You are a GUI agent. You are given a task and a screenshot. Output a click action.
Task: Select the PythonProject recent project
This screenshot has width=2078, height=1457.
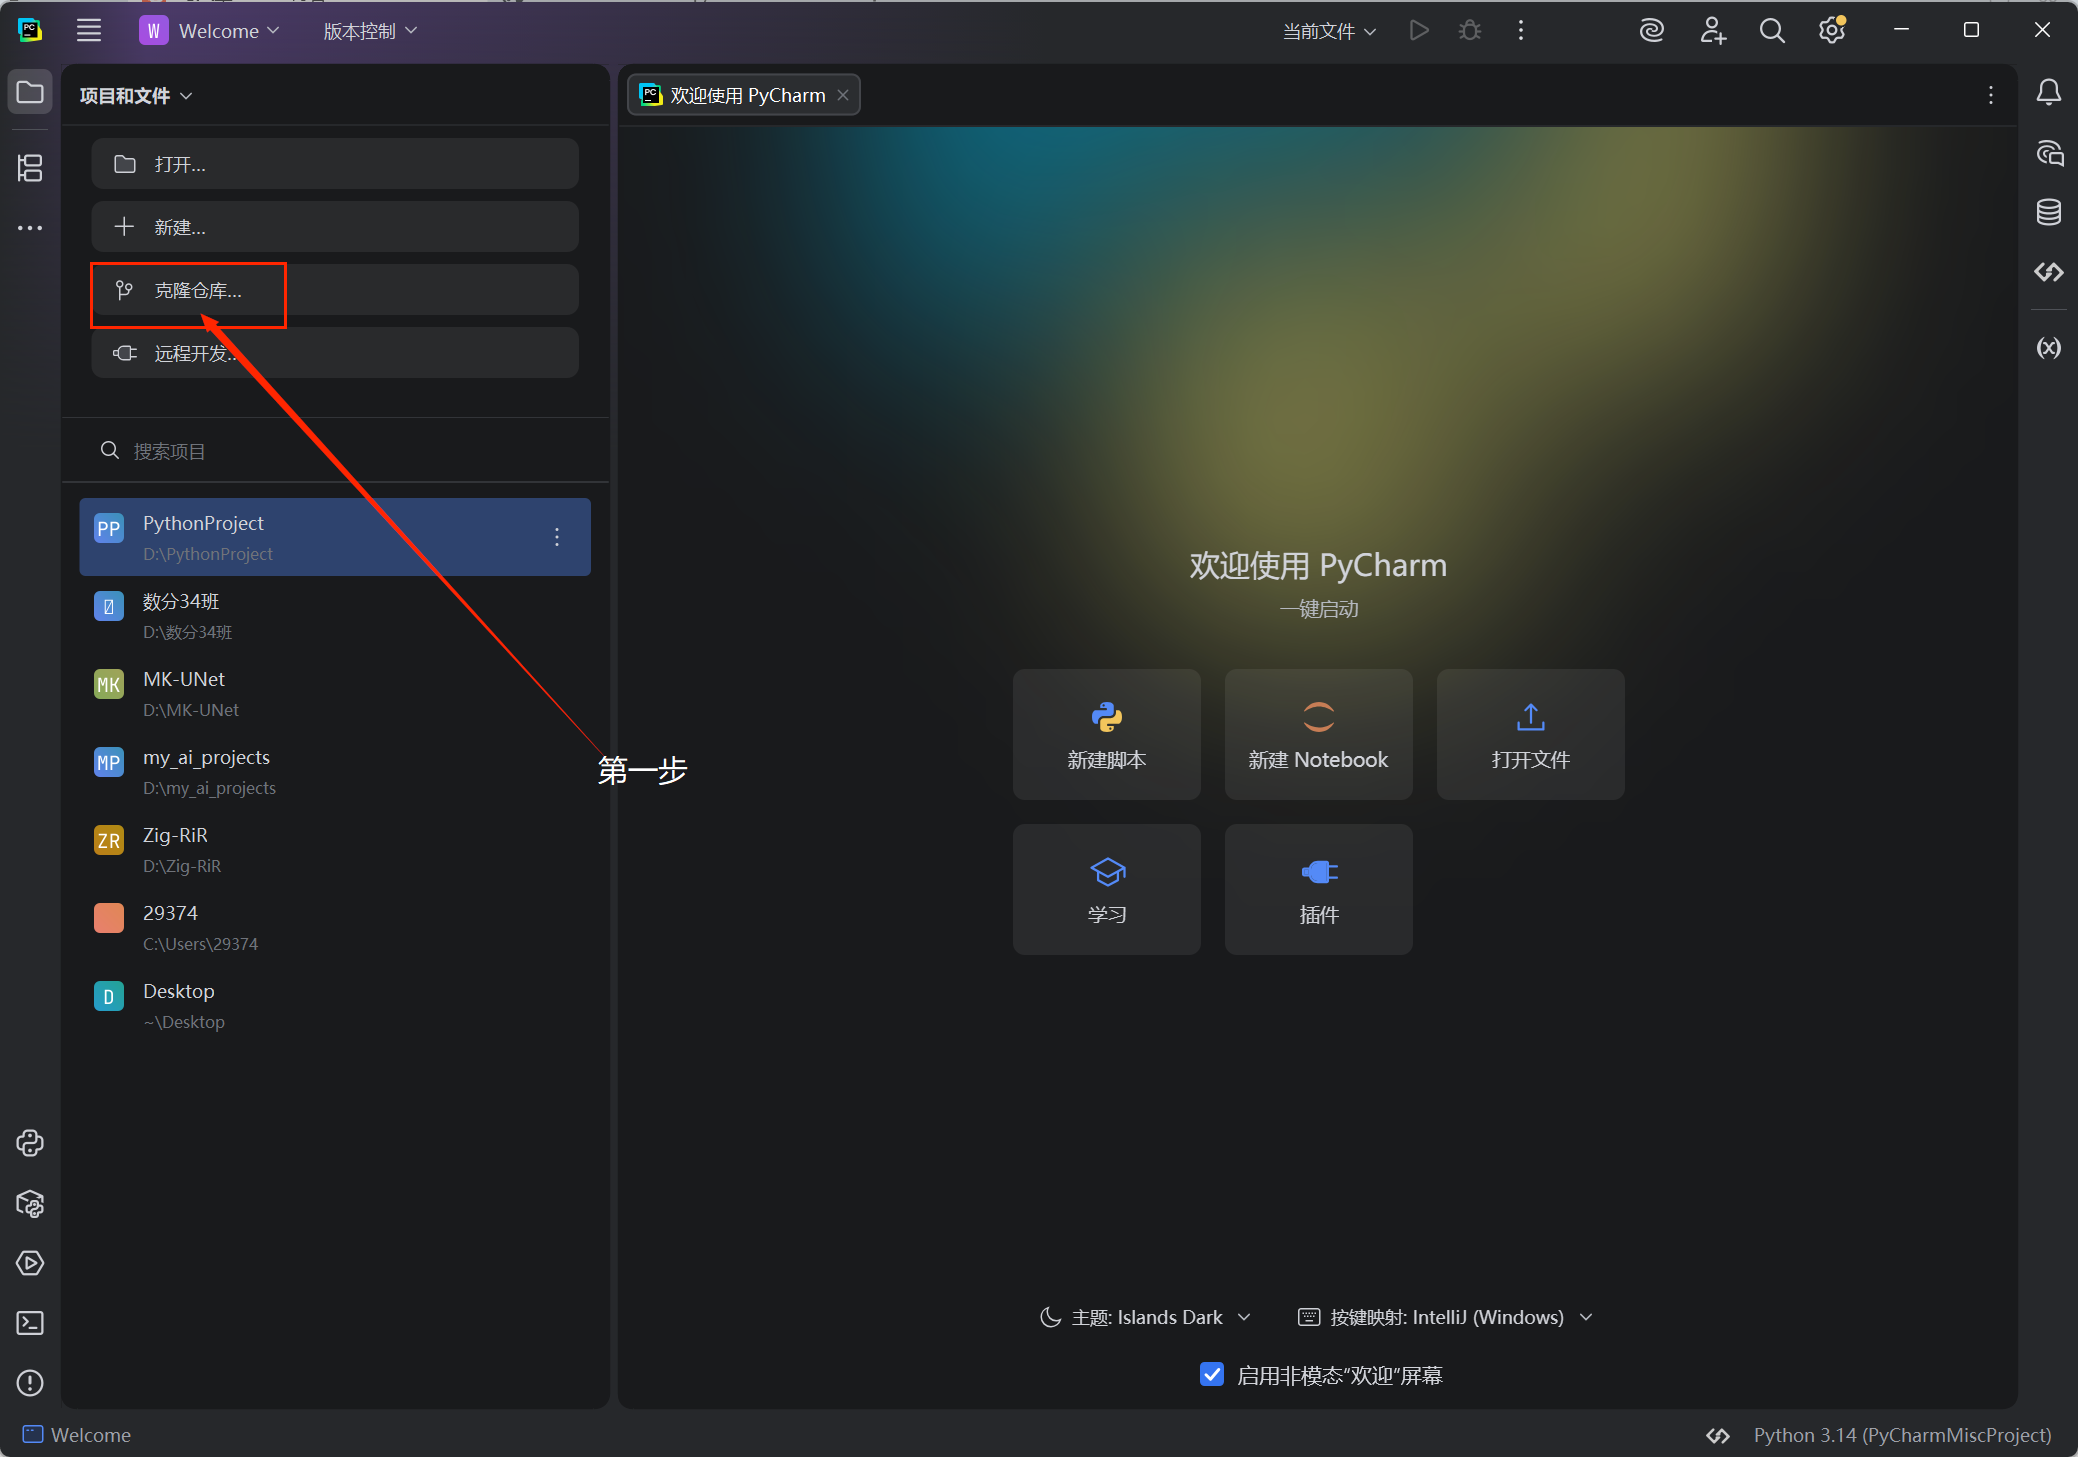pos(335,537)
